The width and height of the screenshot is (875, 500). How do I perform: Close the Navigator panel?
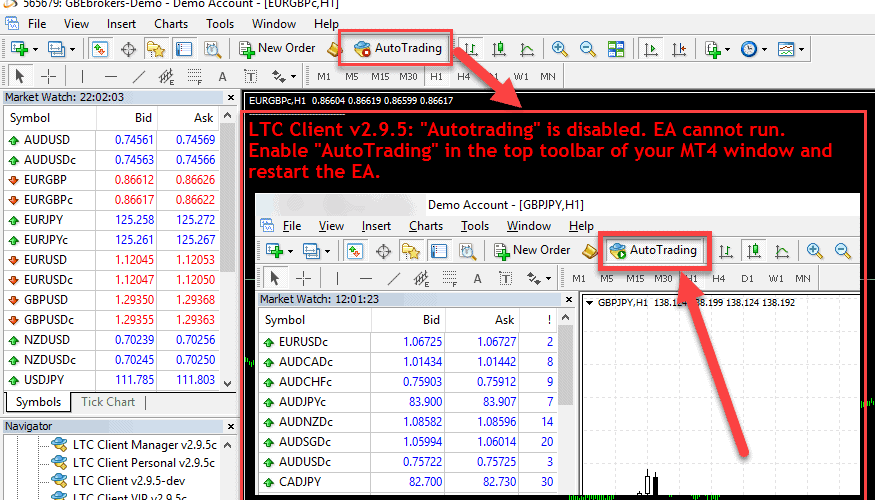tap(231, 426)
